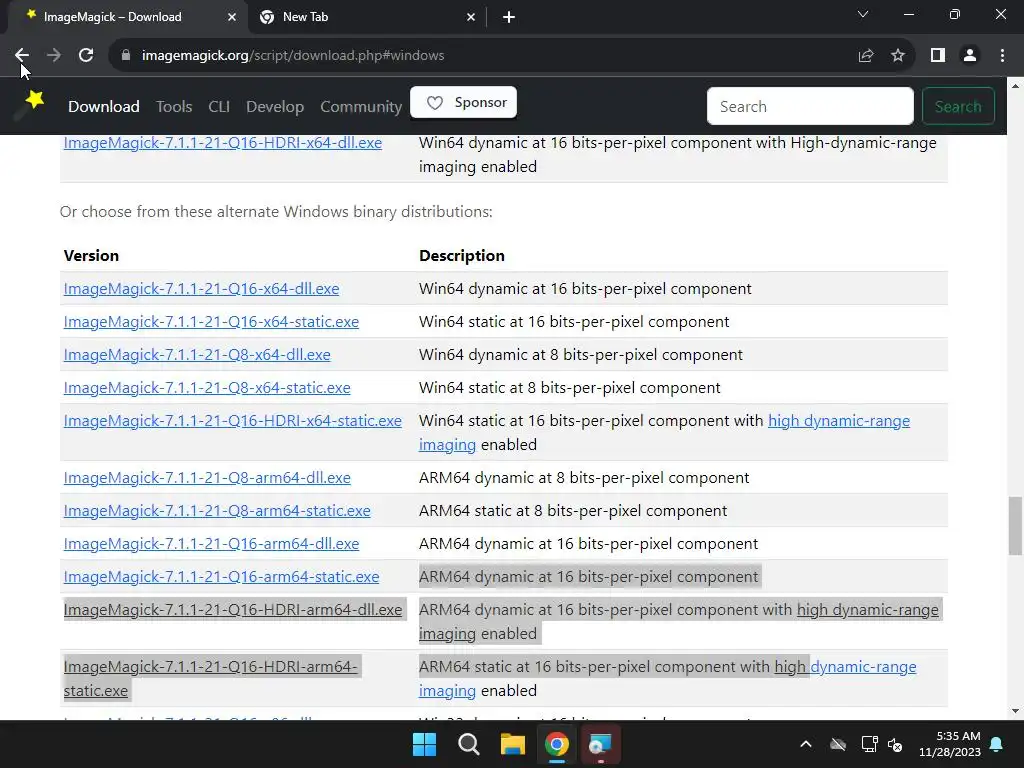Click the scrollbar down arrow
Image resolution: width=1024 pixels, height=768 pixels.
pyautogui.click(x=1016, y=711)
